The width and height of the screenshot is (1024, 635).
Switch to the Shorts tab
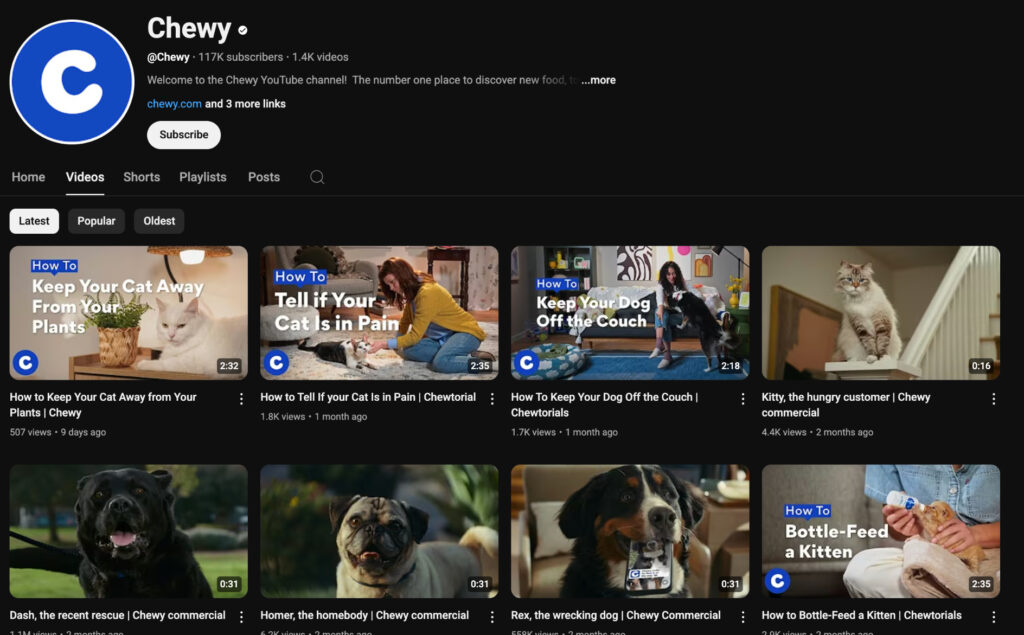tap(142, 177)
